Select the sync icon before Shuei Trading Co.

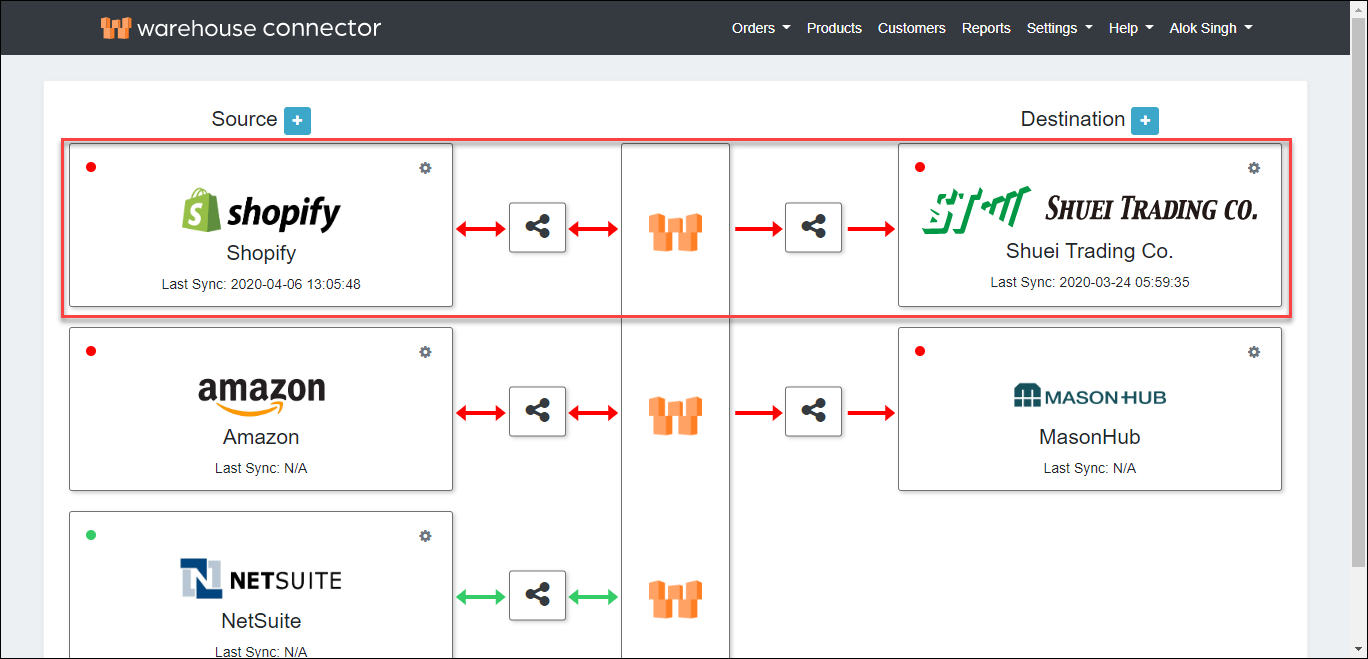click(x=813, y=227)
